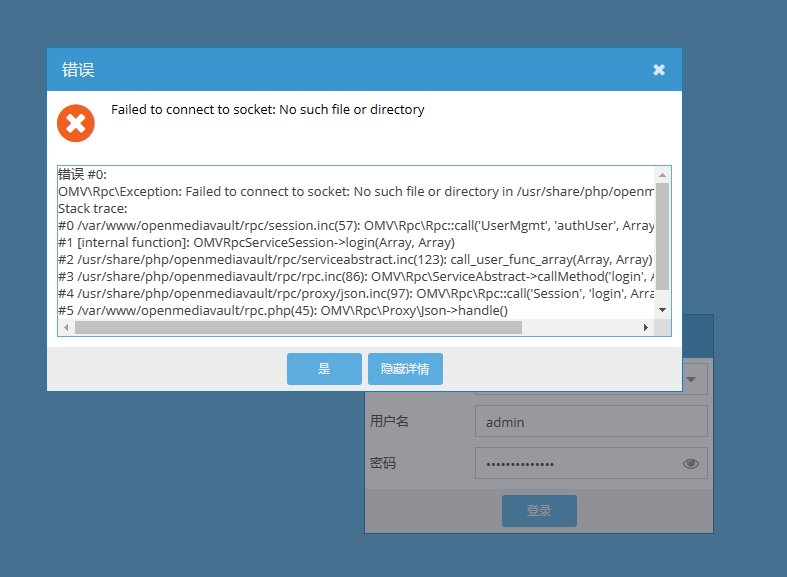This screenshot has height=577, width=787.
Task: Click the vertical scrollbar thumb in error details
Action: (x=663, y=236)
